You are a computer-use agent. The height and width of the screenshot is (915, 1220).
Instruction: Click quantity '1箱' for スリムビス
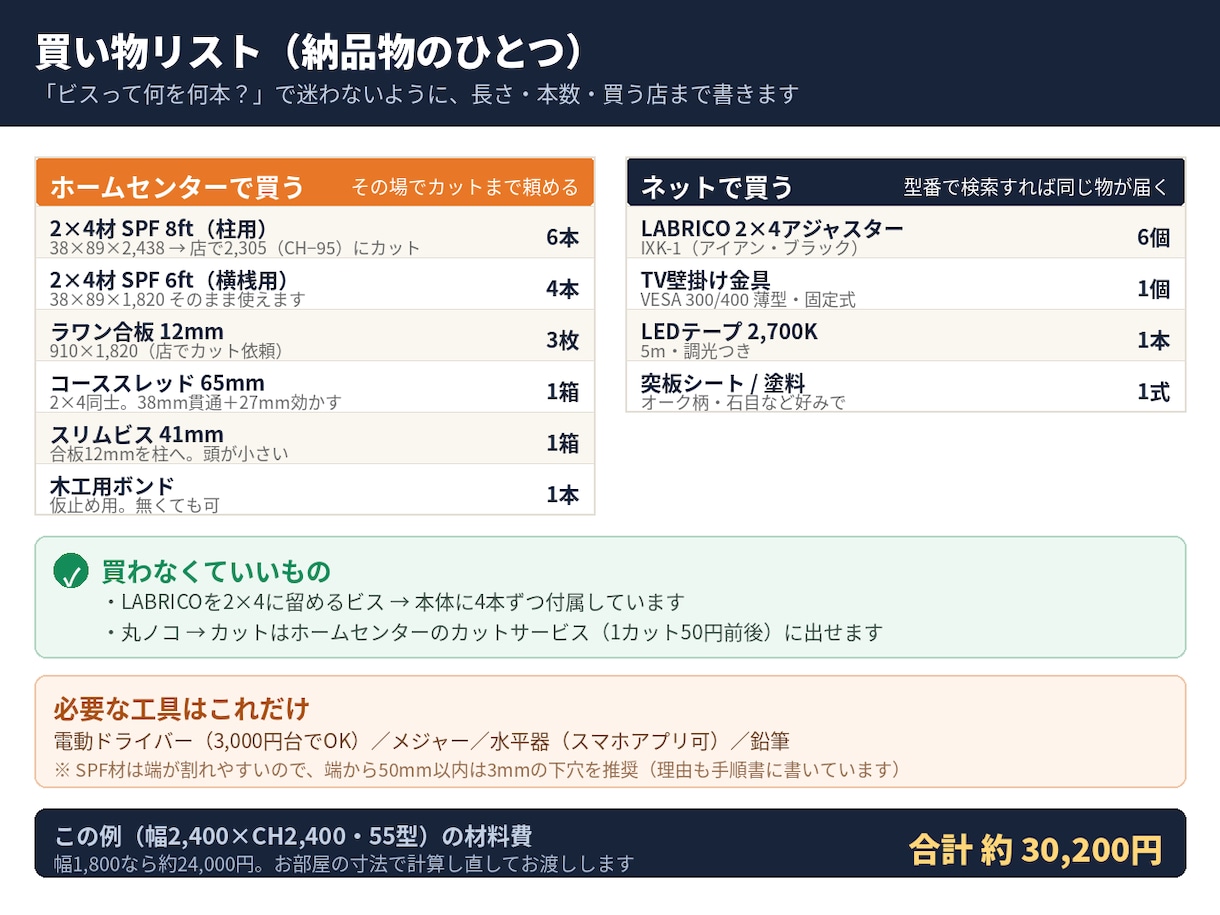pos(562,443)
